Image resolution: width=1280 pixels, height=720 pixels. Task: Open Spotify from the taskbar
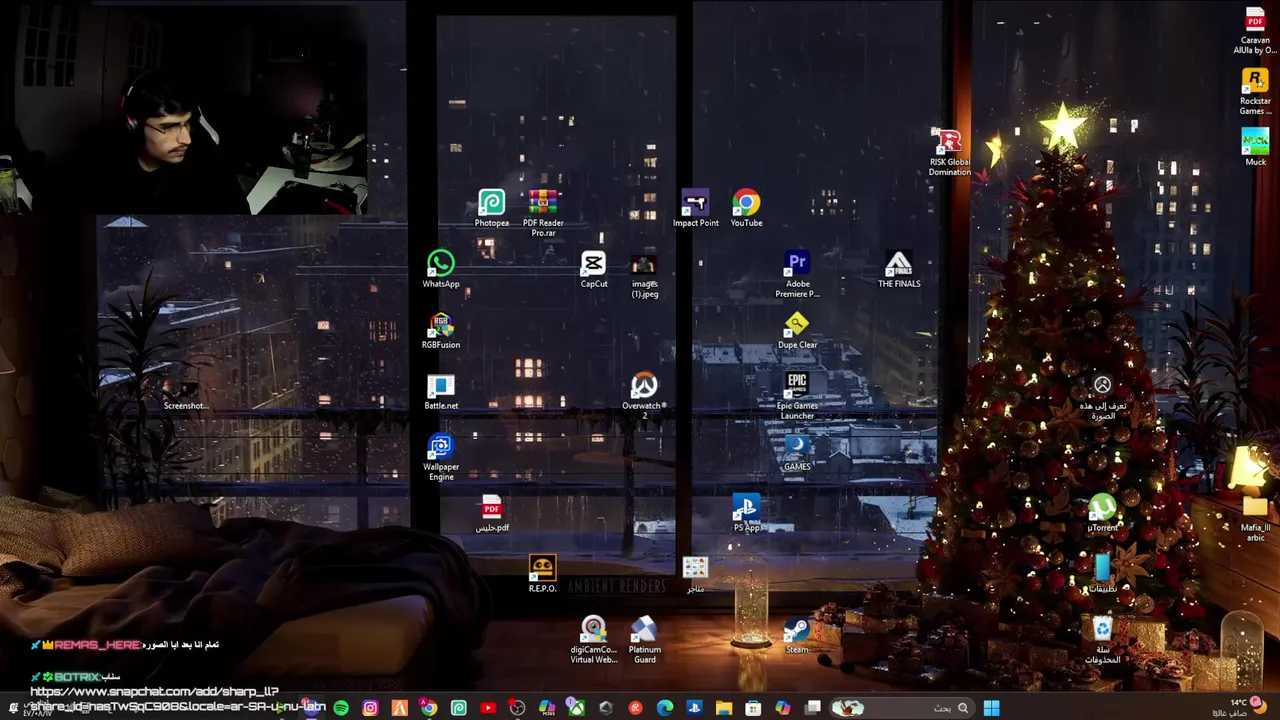point(341,708)
